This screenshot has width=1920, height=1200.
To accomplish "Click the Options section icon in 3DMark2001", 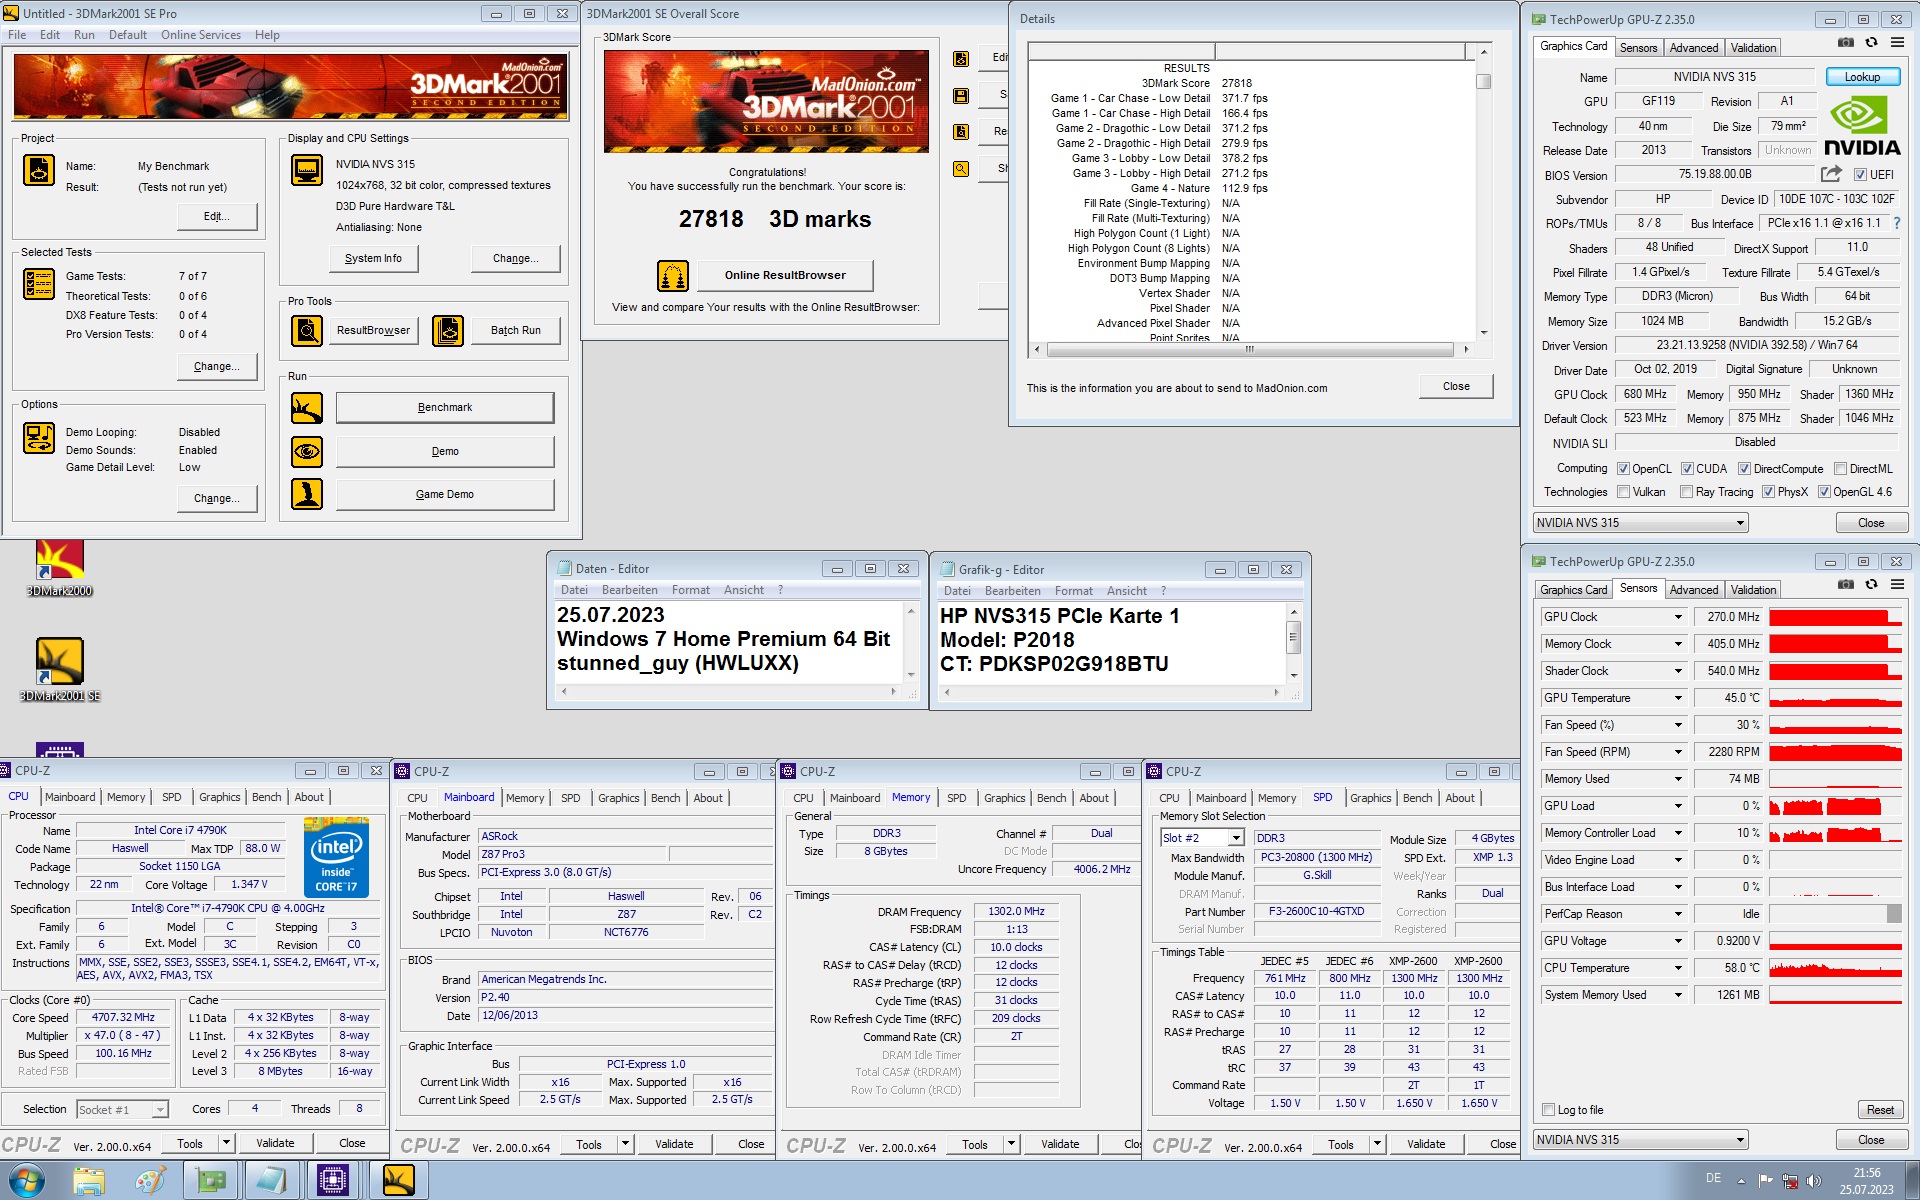I will coord(39,438).
